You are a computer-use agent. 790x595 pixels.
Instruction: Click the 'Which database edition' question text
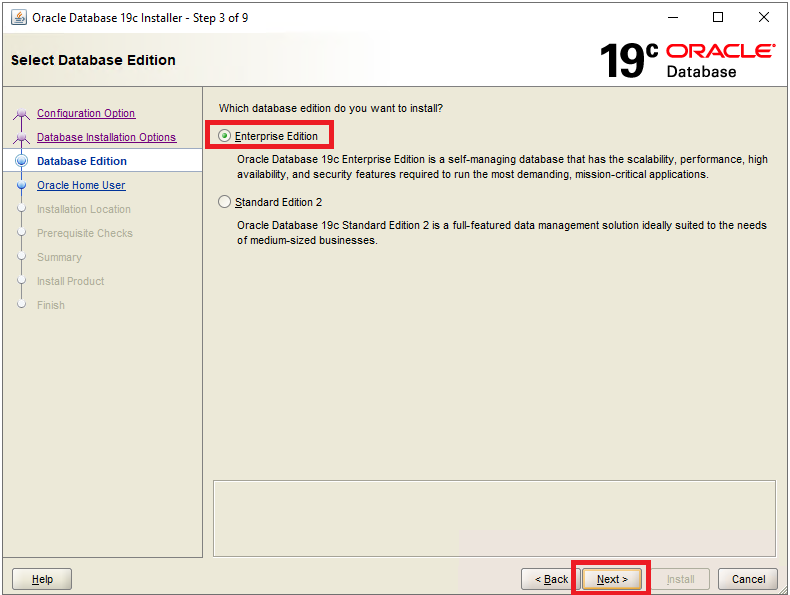(331, 108)
